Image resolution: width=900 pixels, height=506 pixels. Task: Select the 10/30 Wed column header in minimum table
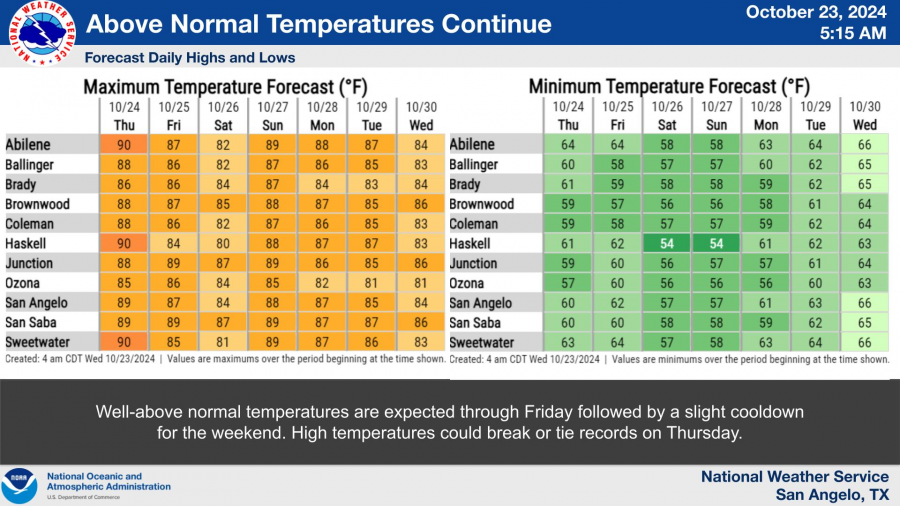click(x=865, y=115)
